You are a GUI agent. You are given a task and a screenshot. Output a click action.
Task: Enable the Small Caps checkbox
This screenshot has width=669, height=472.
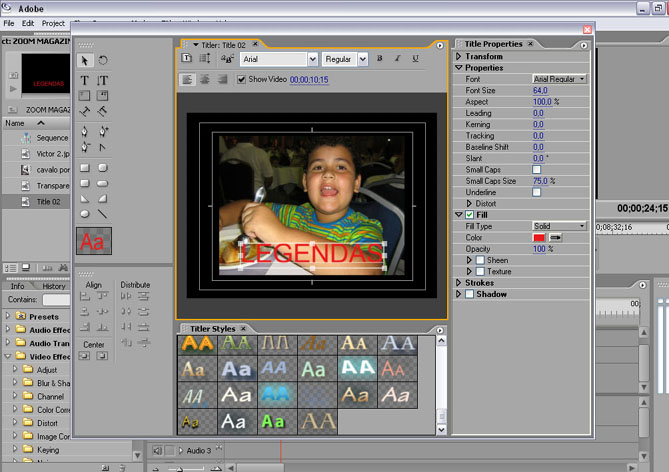(537, 170)
